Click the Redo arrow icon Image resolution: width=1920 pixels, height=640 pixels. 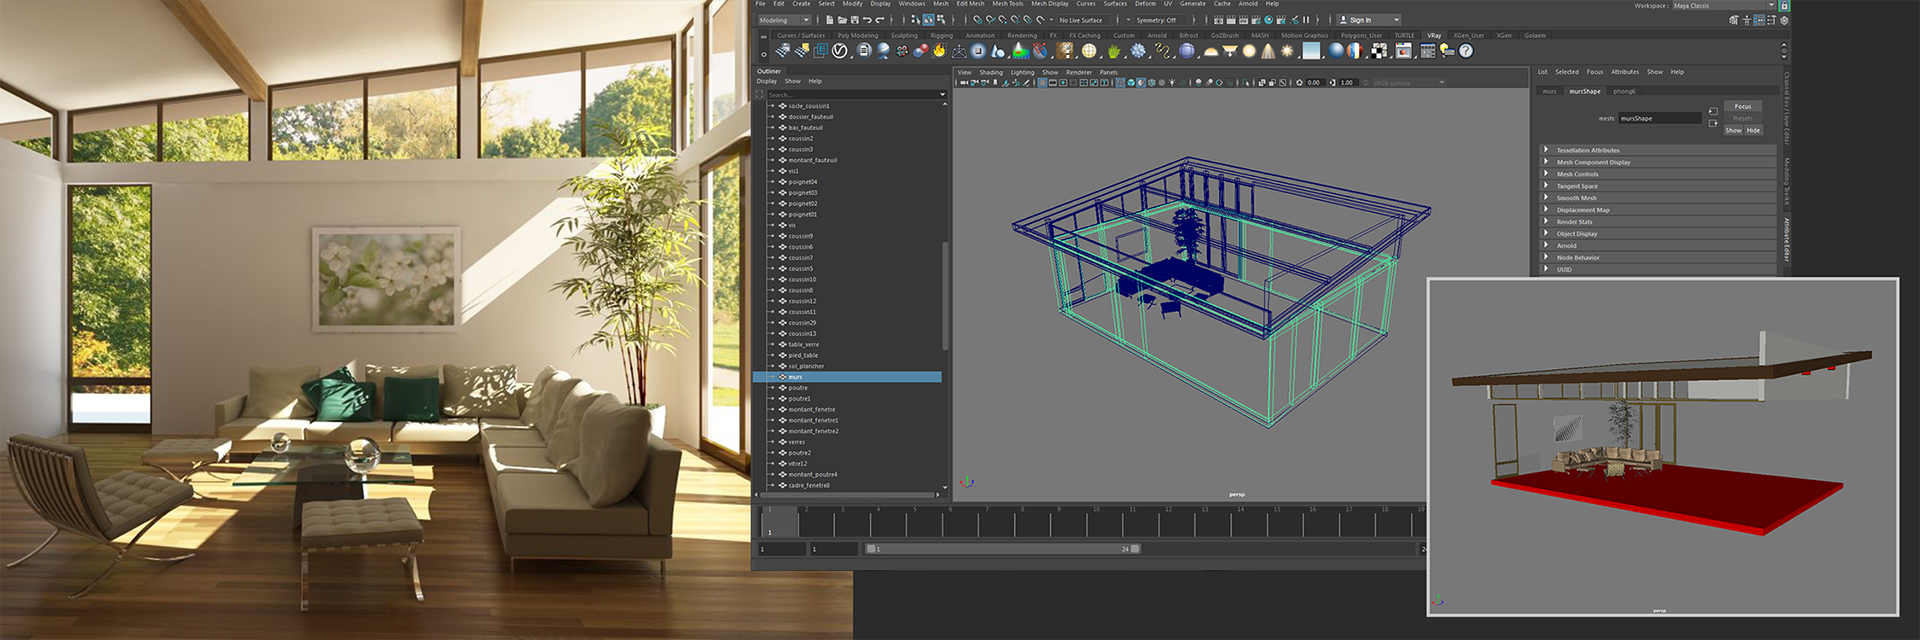[880, 20]
